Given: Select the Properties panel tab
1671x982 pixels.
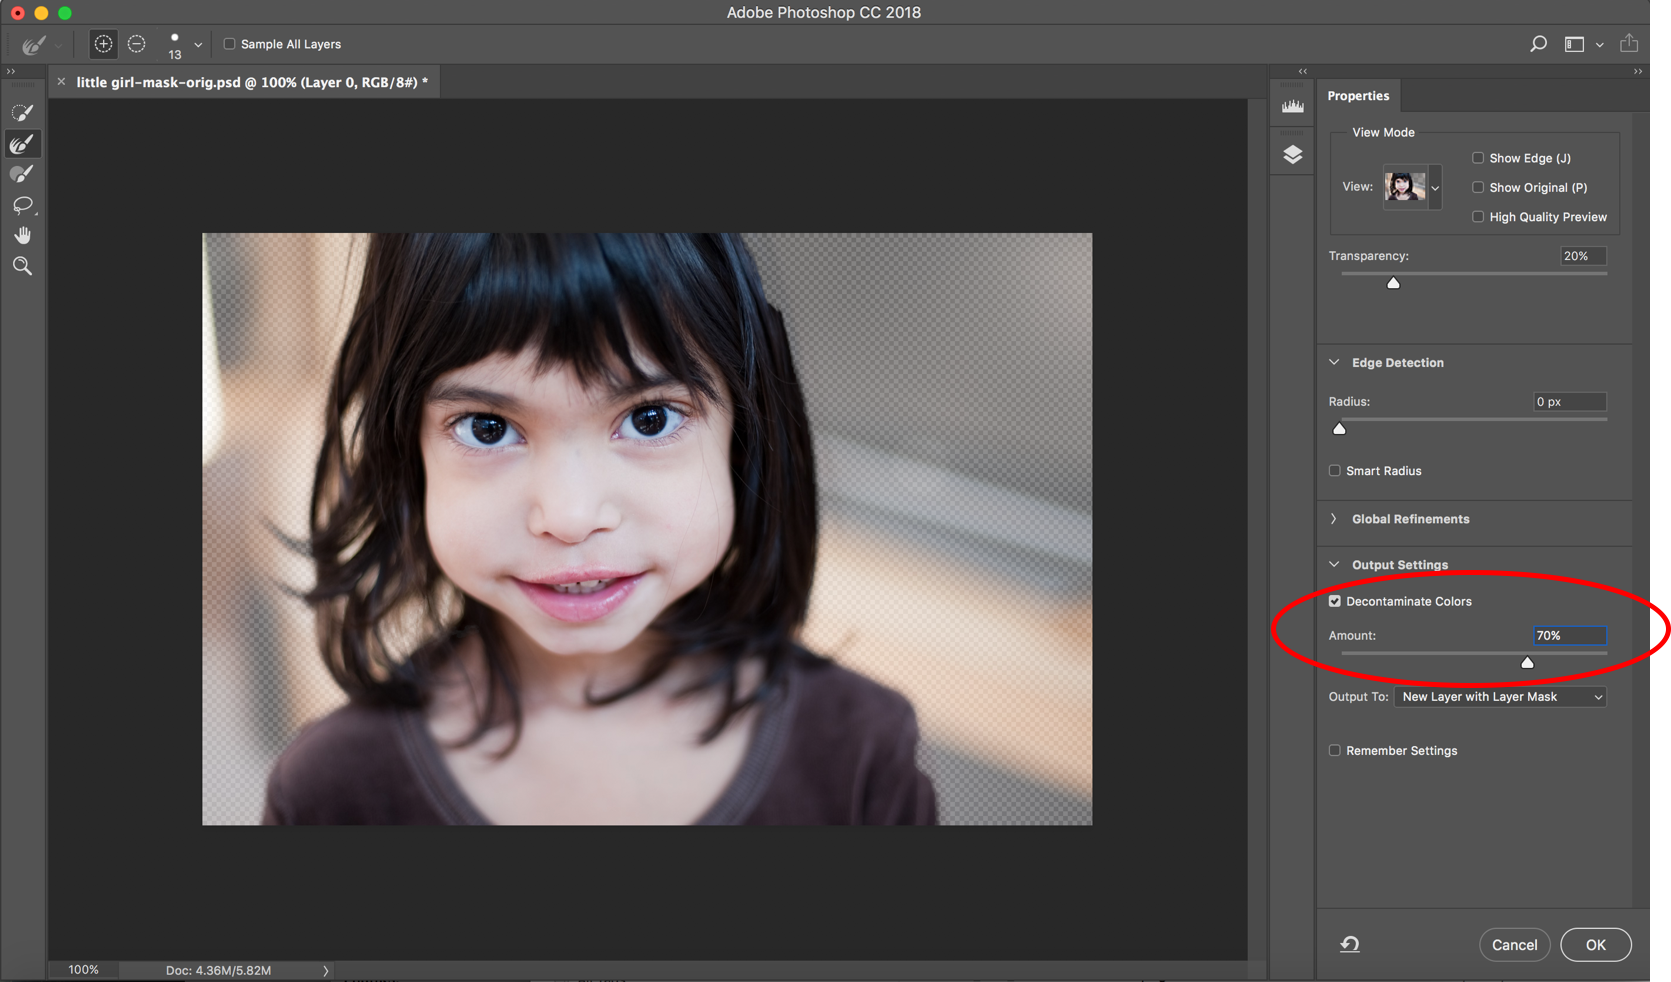Looking at the screenshot, I should [1358, 96].
